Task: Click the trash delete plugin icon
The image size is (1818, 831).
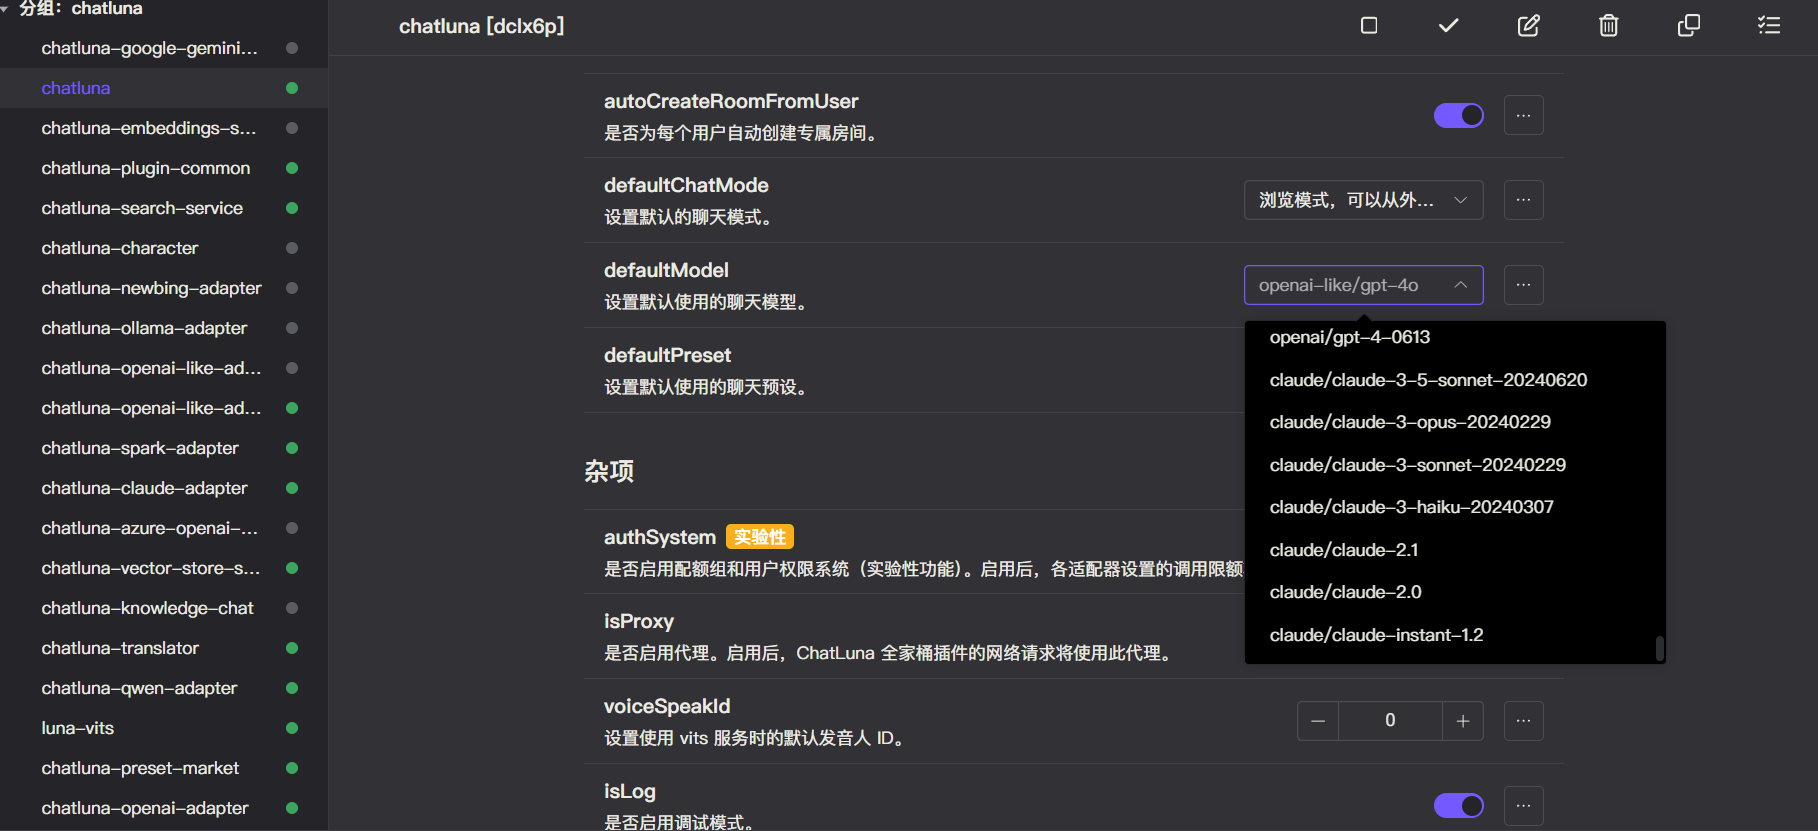Action: pos(1608,25)
